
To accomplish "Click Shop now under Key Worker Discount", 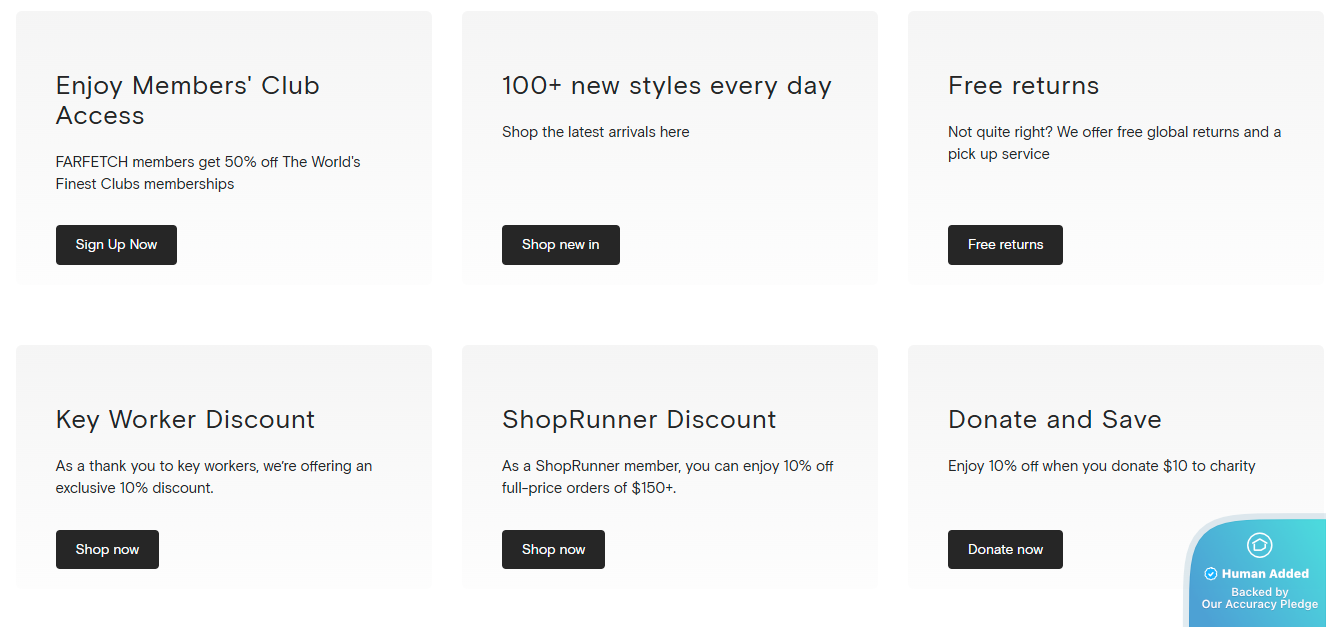I will point(107,549).
